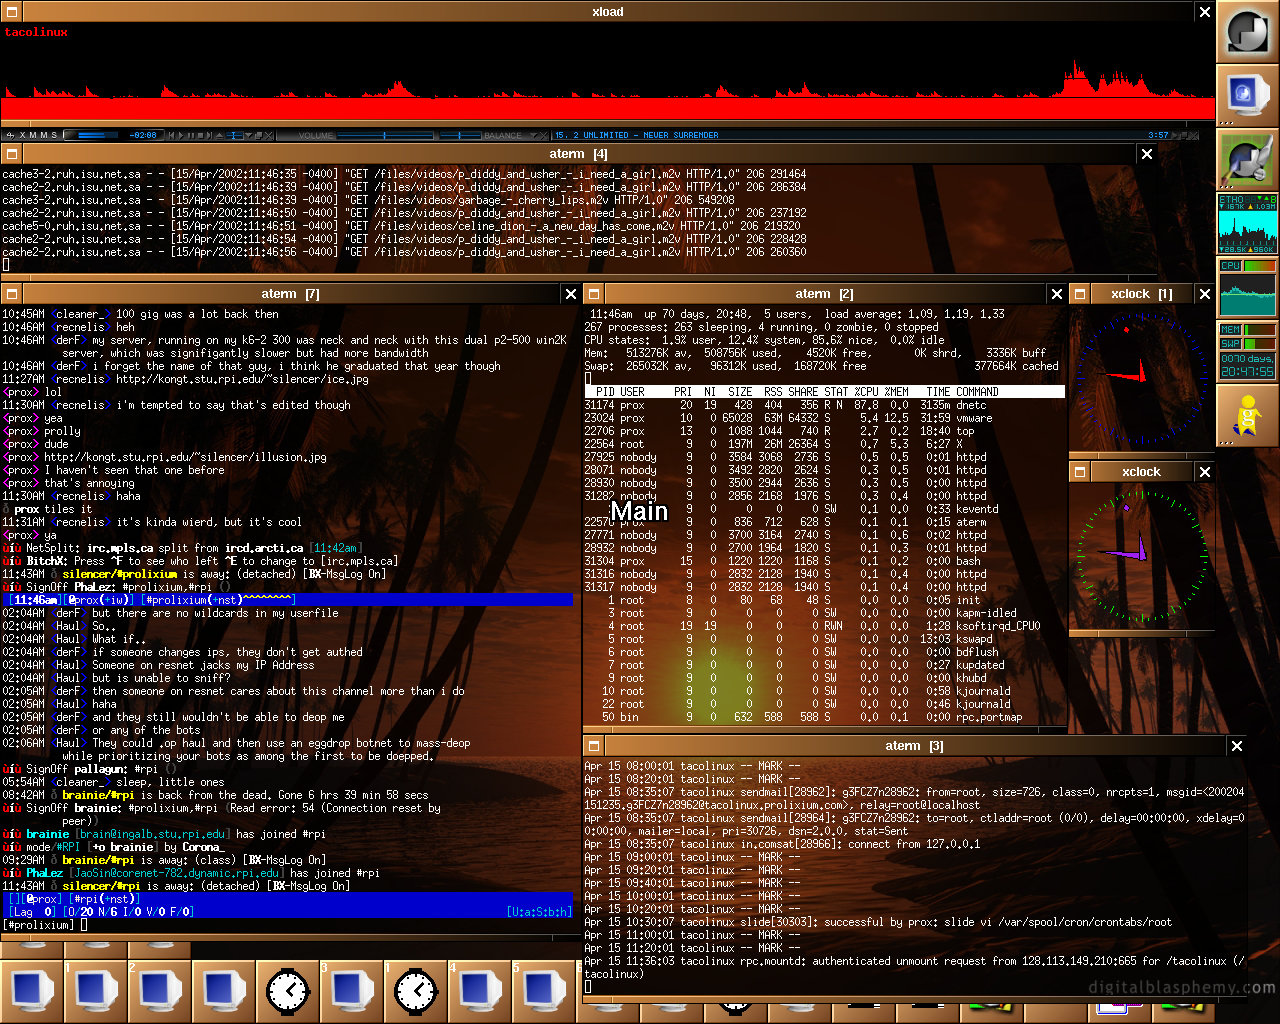
Task: Click the celine_dion log entry in aterm [4]
Action: tap(401, 226)
